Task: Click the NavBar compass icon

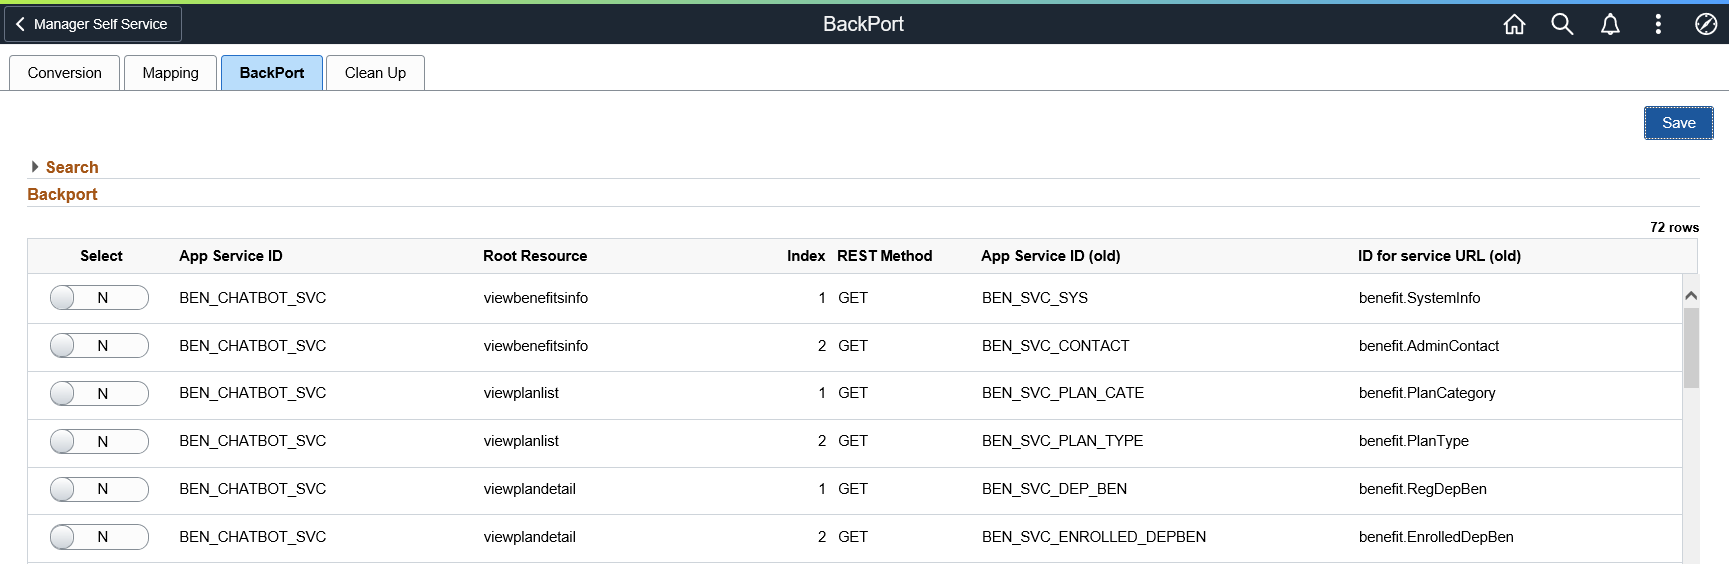Action: [1706, 24]
